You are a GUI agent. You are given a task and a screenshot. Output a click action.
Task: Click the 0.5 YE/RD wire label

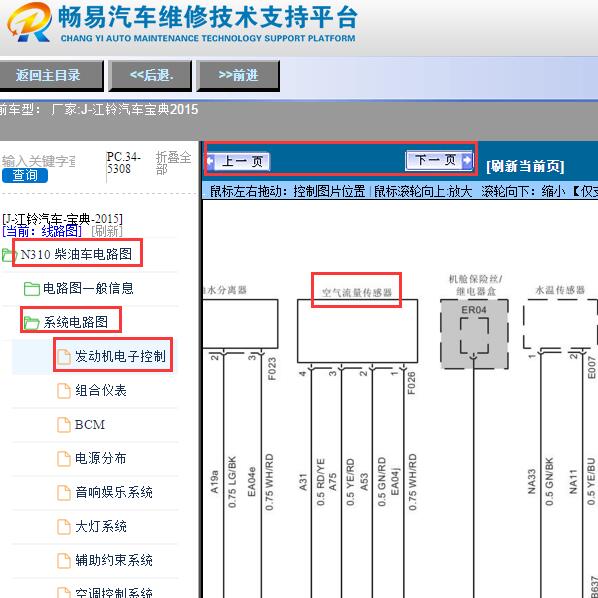(350, 482)
